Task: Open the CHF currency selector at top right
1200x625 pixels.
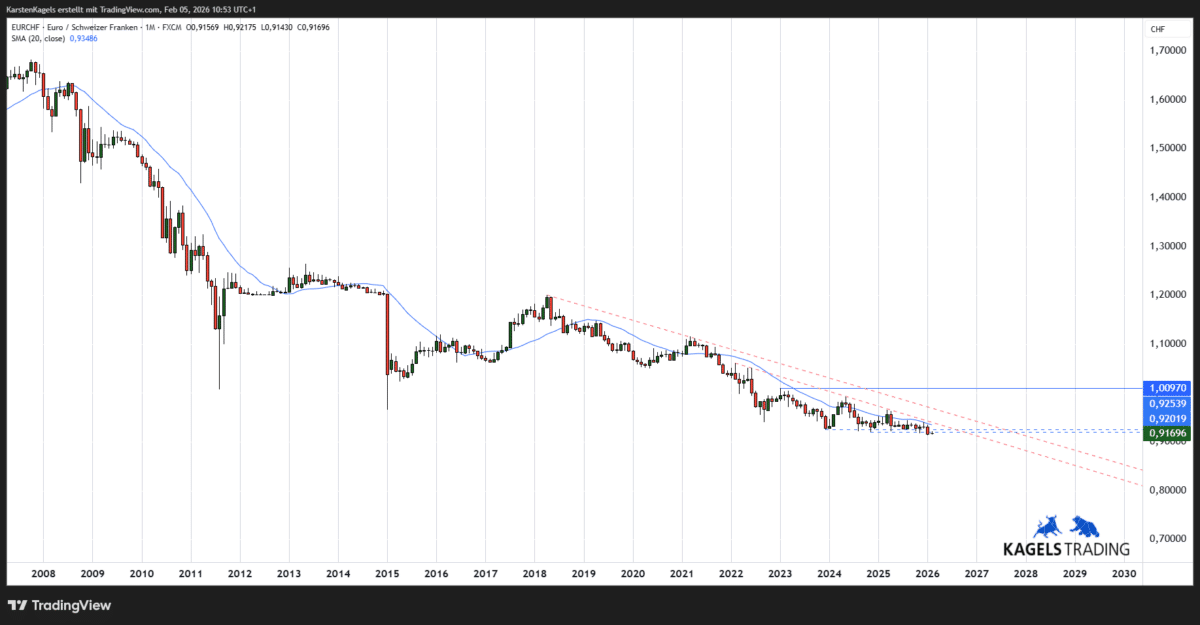Action: click(1157, 30)
